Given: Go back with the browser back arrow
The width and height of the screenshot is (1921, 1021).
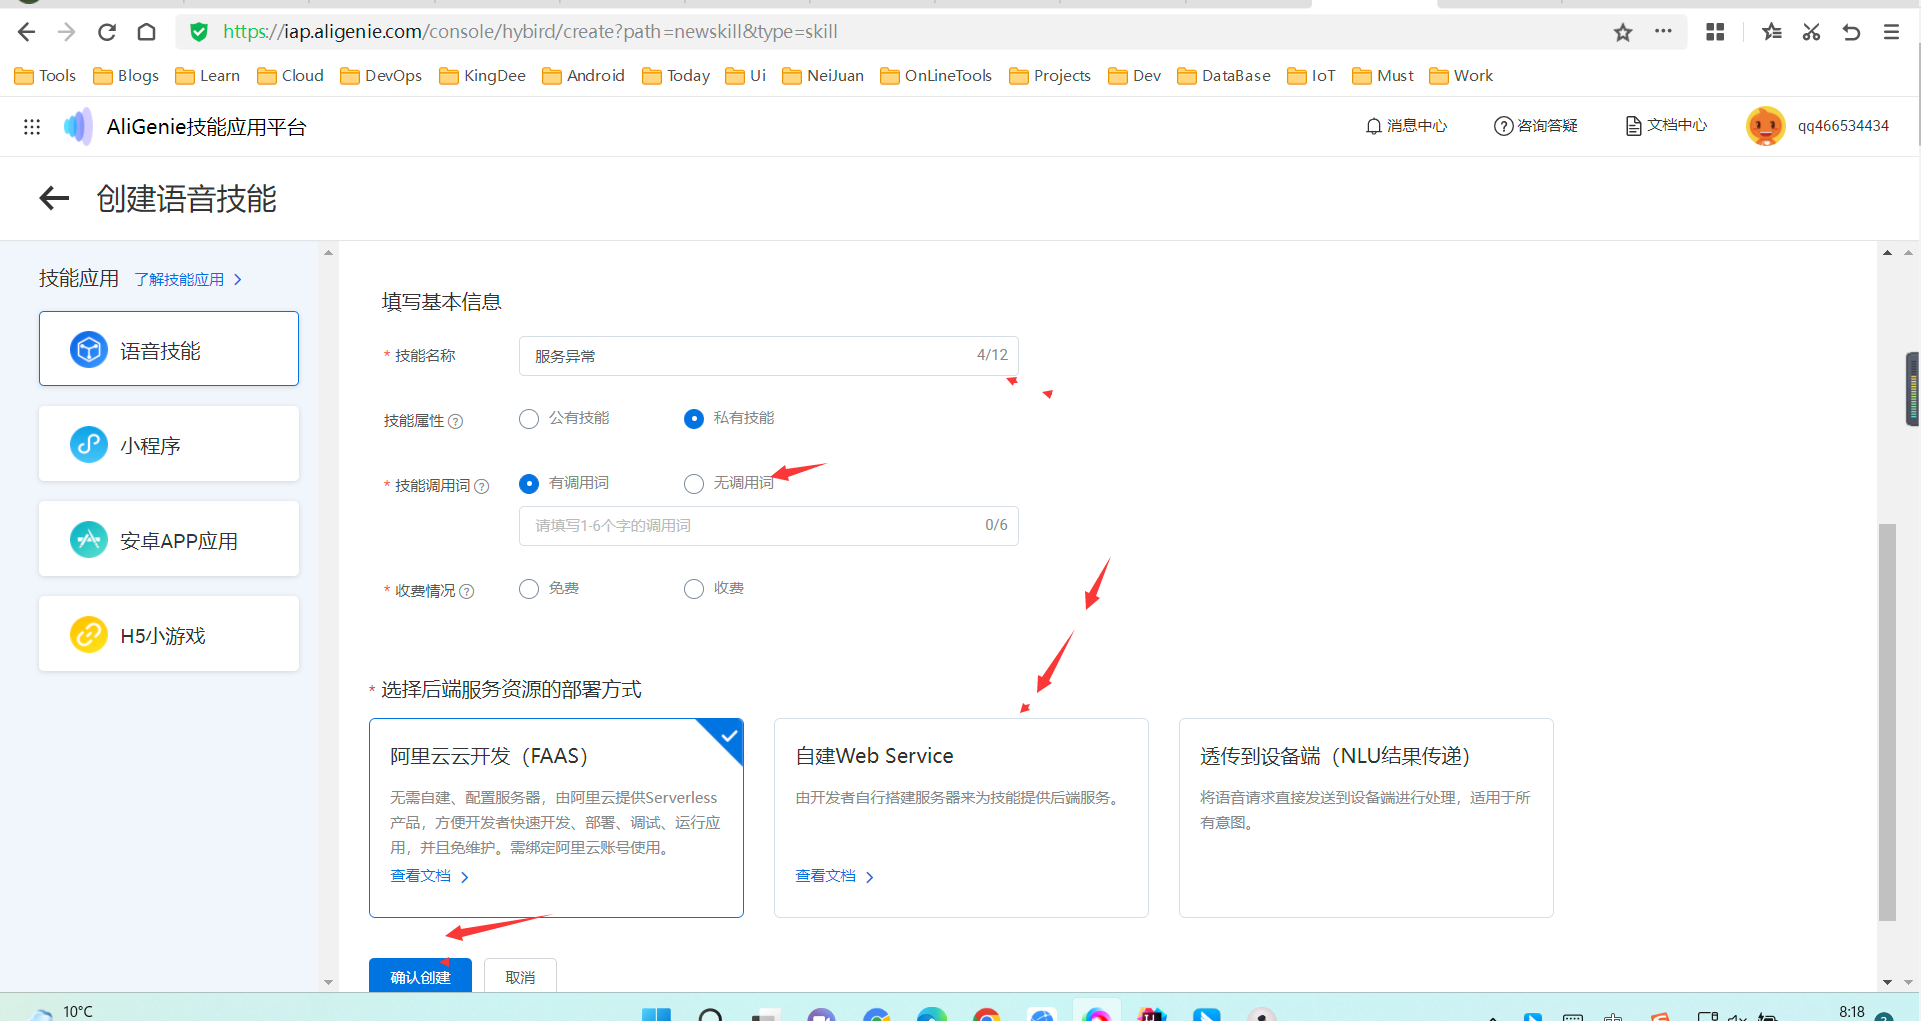Looking at the screenshot, I should [27, 32].
